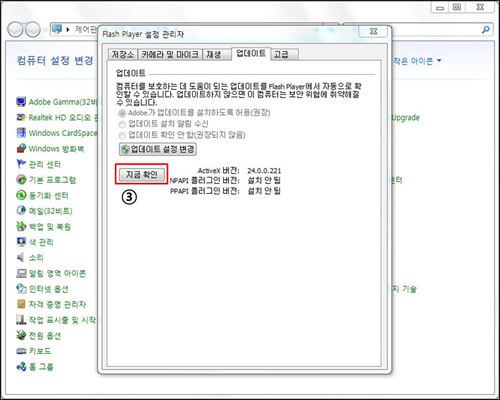Viewport: 500px width, 400px height.
Task: Select 업데이트 설치 알림 수신 radio button
Action: point(122,124)
